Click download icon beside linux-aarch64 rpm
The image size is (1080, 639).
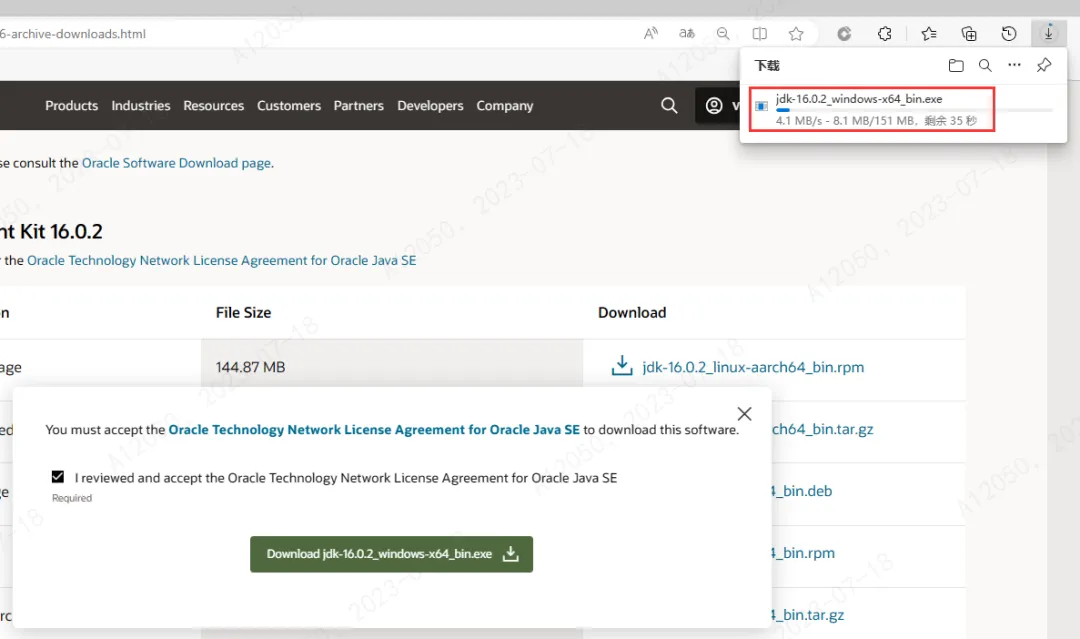[x=622, y=366]
